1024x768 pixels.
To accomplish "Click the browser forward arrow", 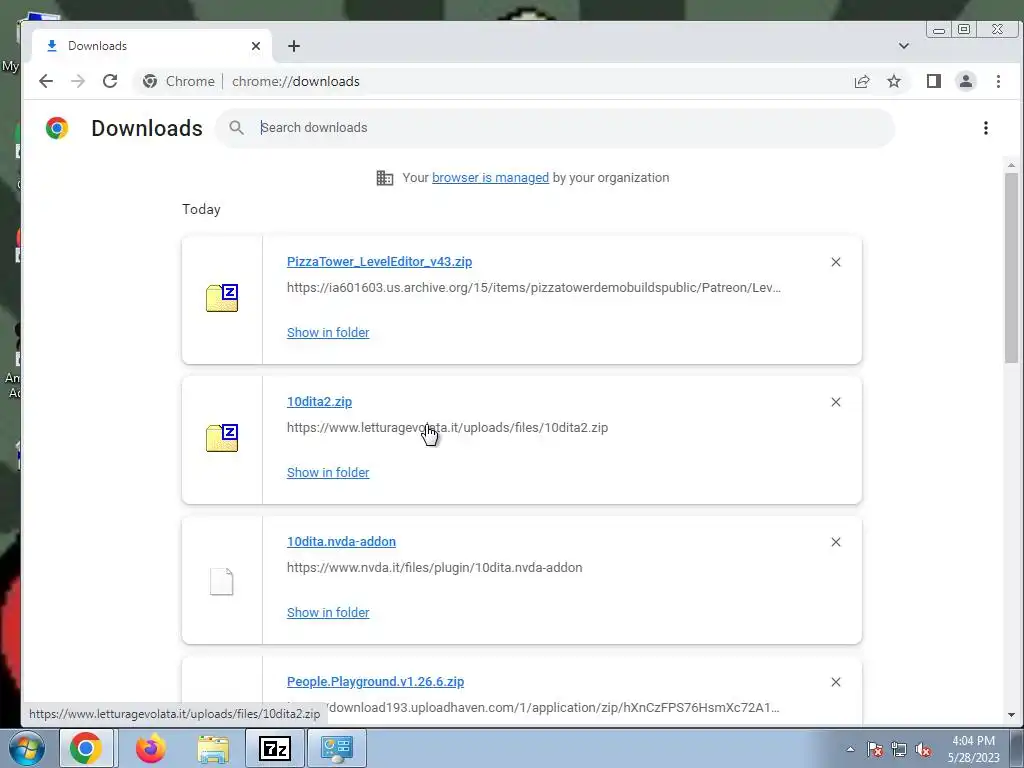I will pos(78,81).
